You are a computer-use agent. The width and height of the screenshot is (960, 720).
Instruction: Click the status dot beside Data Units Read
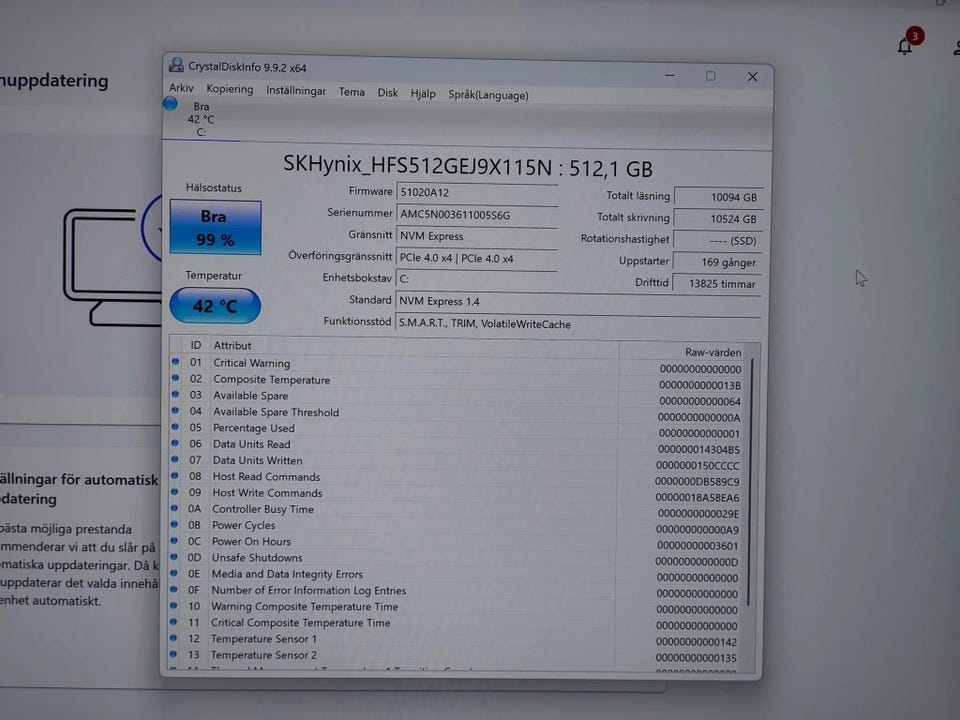pos(175,443)
